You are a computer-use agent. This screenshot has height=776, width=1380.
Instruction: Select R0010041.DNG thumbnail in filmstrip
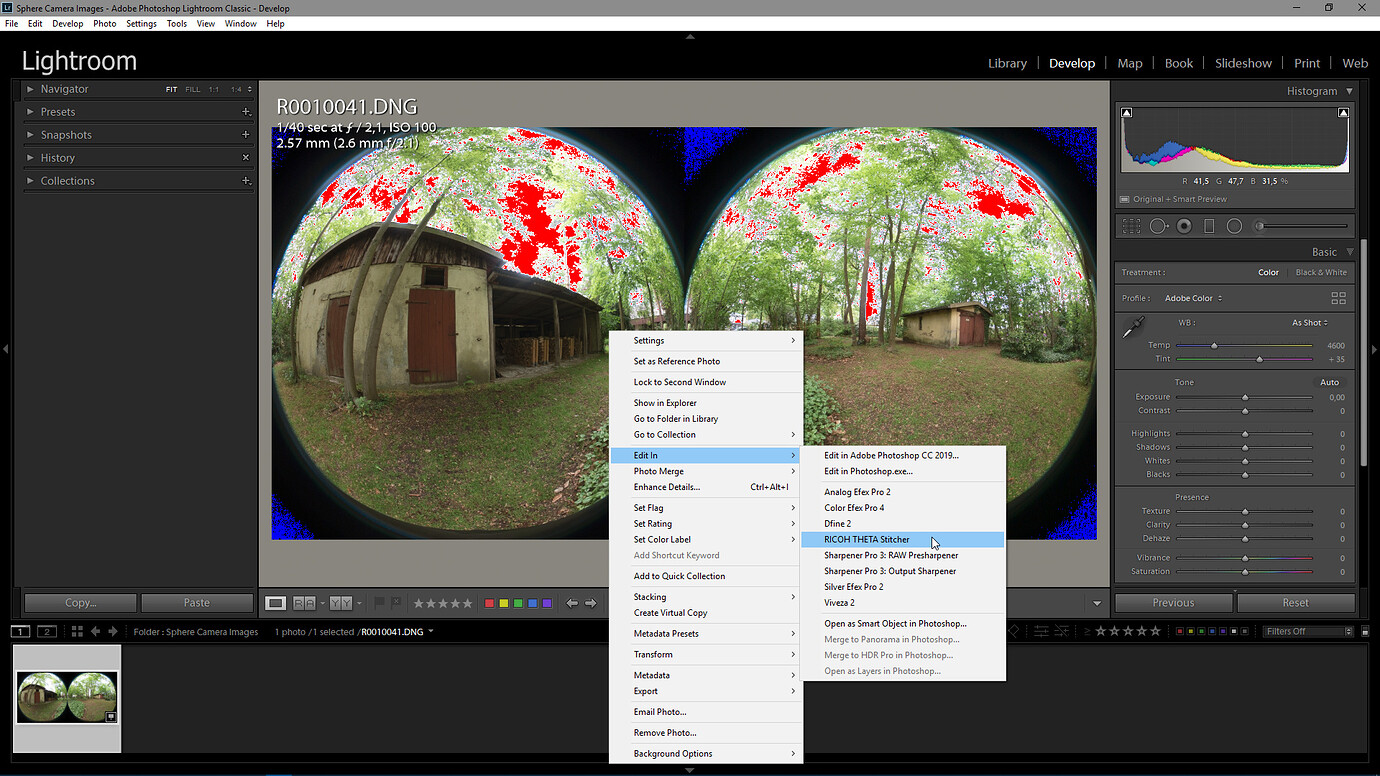point(67,697)
